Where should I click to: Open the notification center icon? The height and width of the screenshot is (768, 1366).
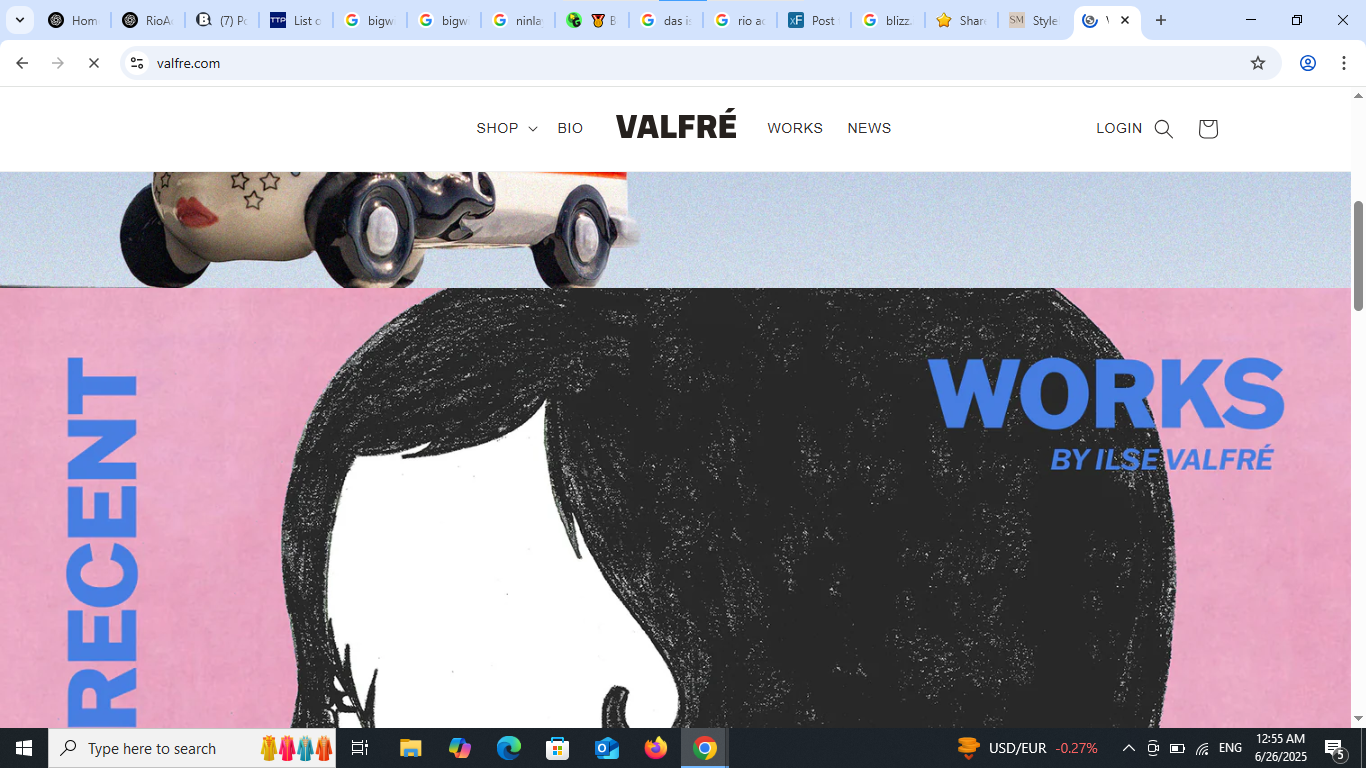(1334, 748)
